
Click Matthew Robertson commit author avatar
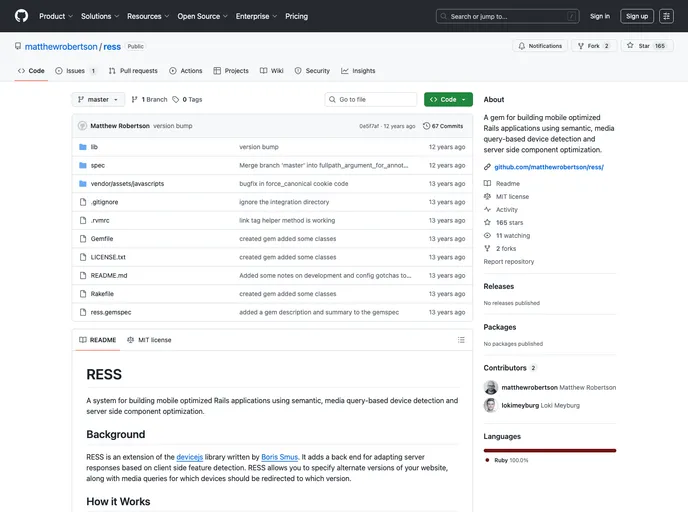[x=82, y=126]
